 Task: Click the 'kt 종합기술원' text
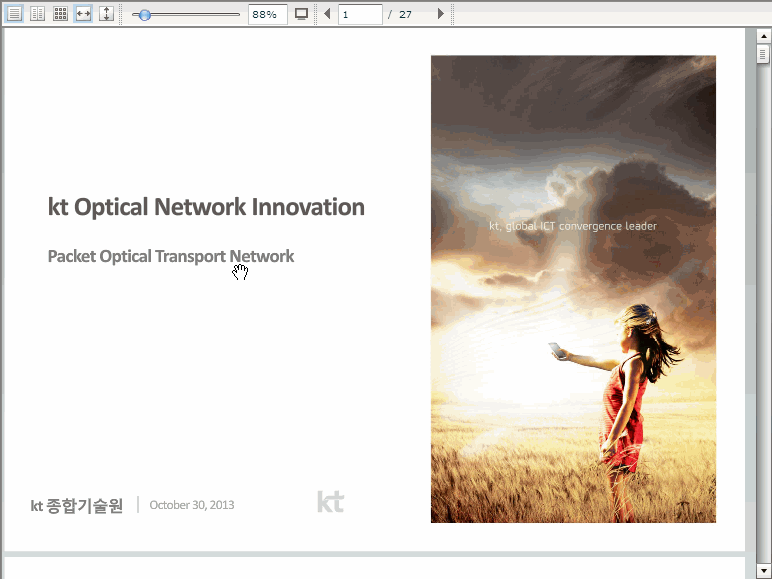(x=76, y=506)
